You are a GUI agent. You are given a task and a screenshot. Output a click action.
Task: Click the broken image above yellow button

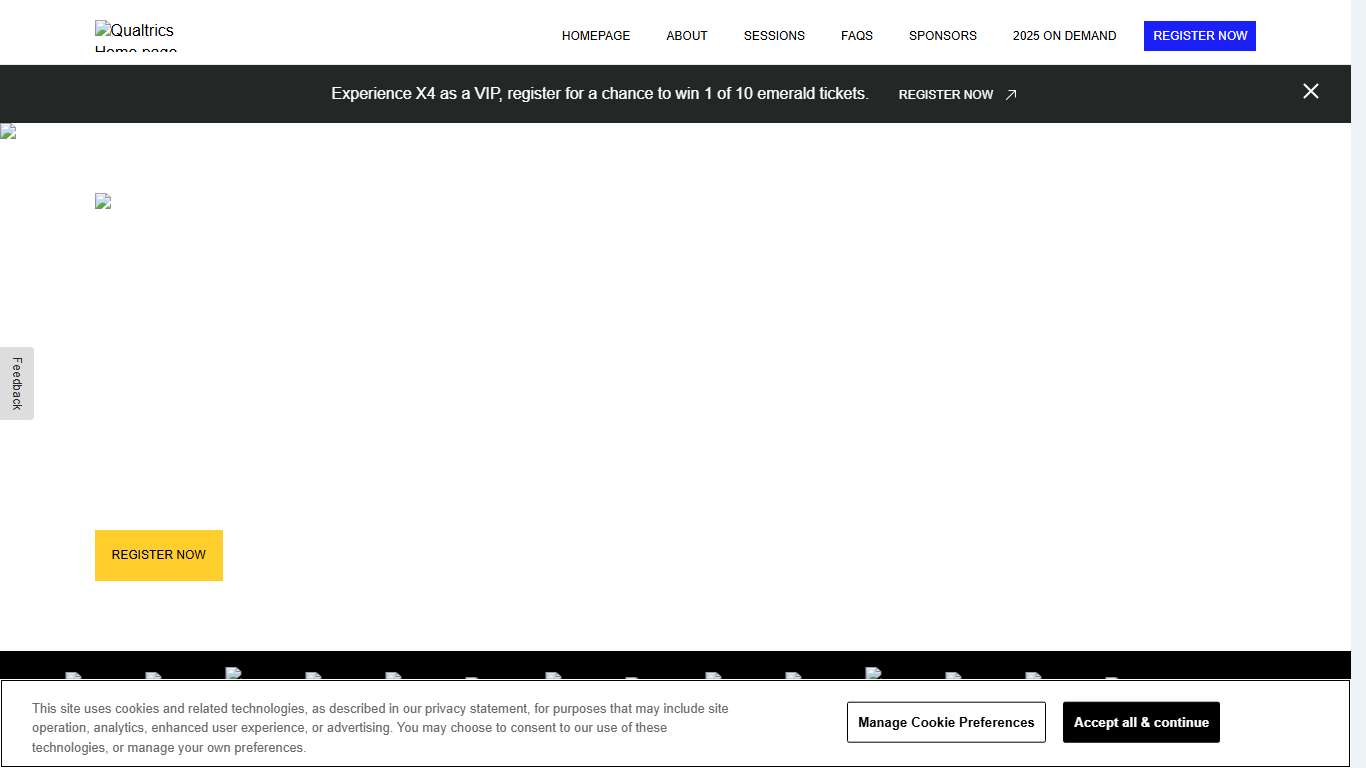pos(103,201)
